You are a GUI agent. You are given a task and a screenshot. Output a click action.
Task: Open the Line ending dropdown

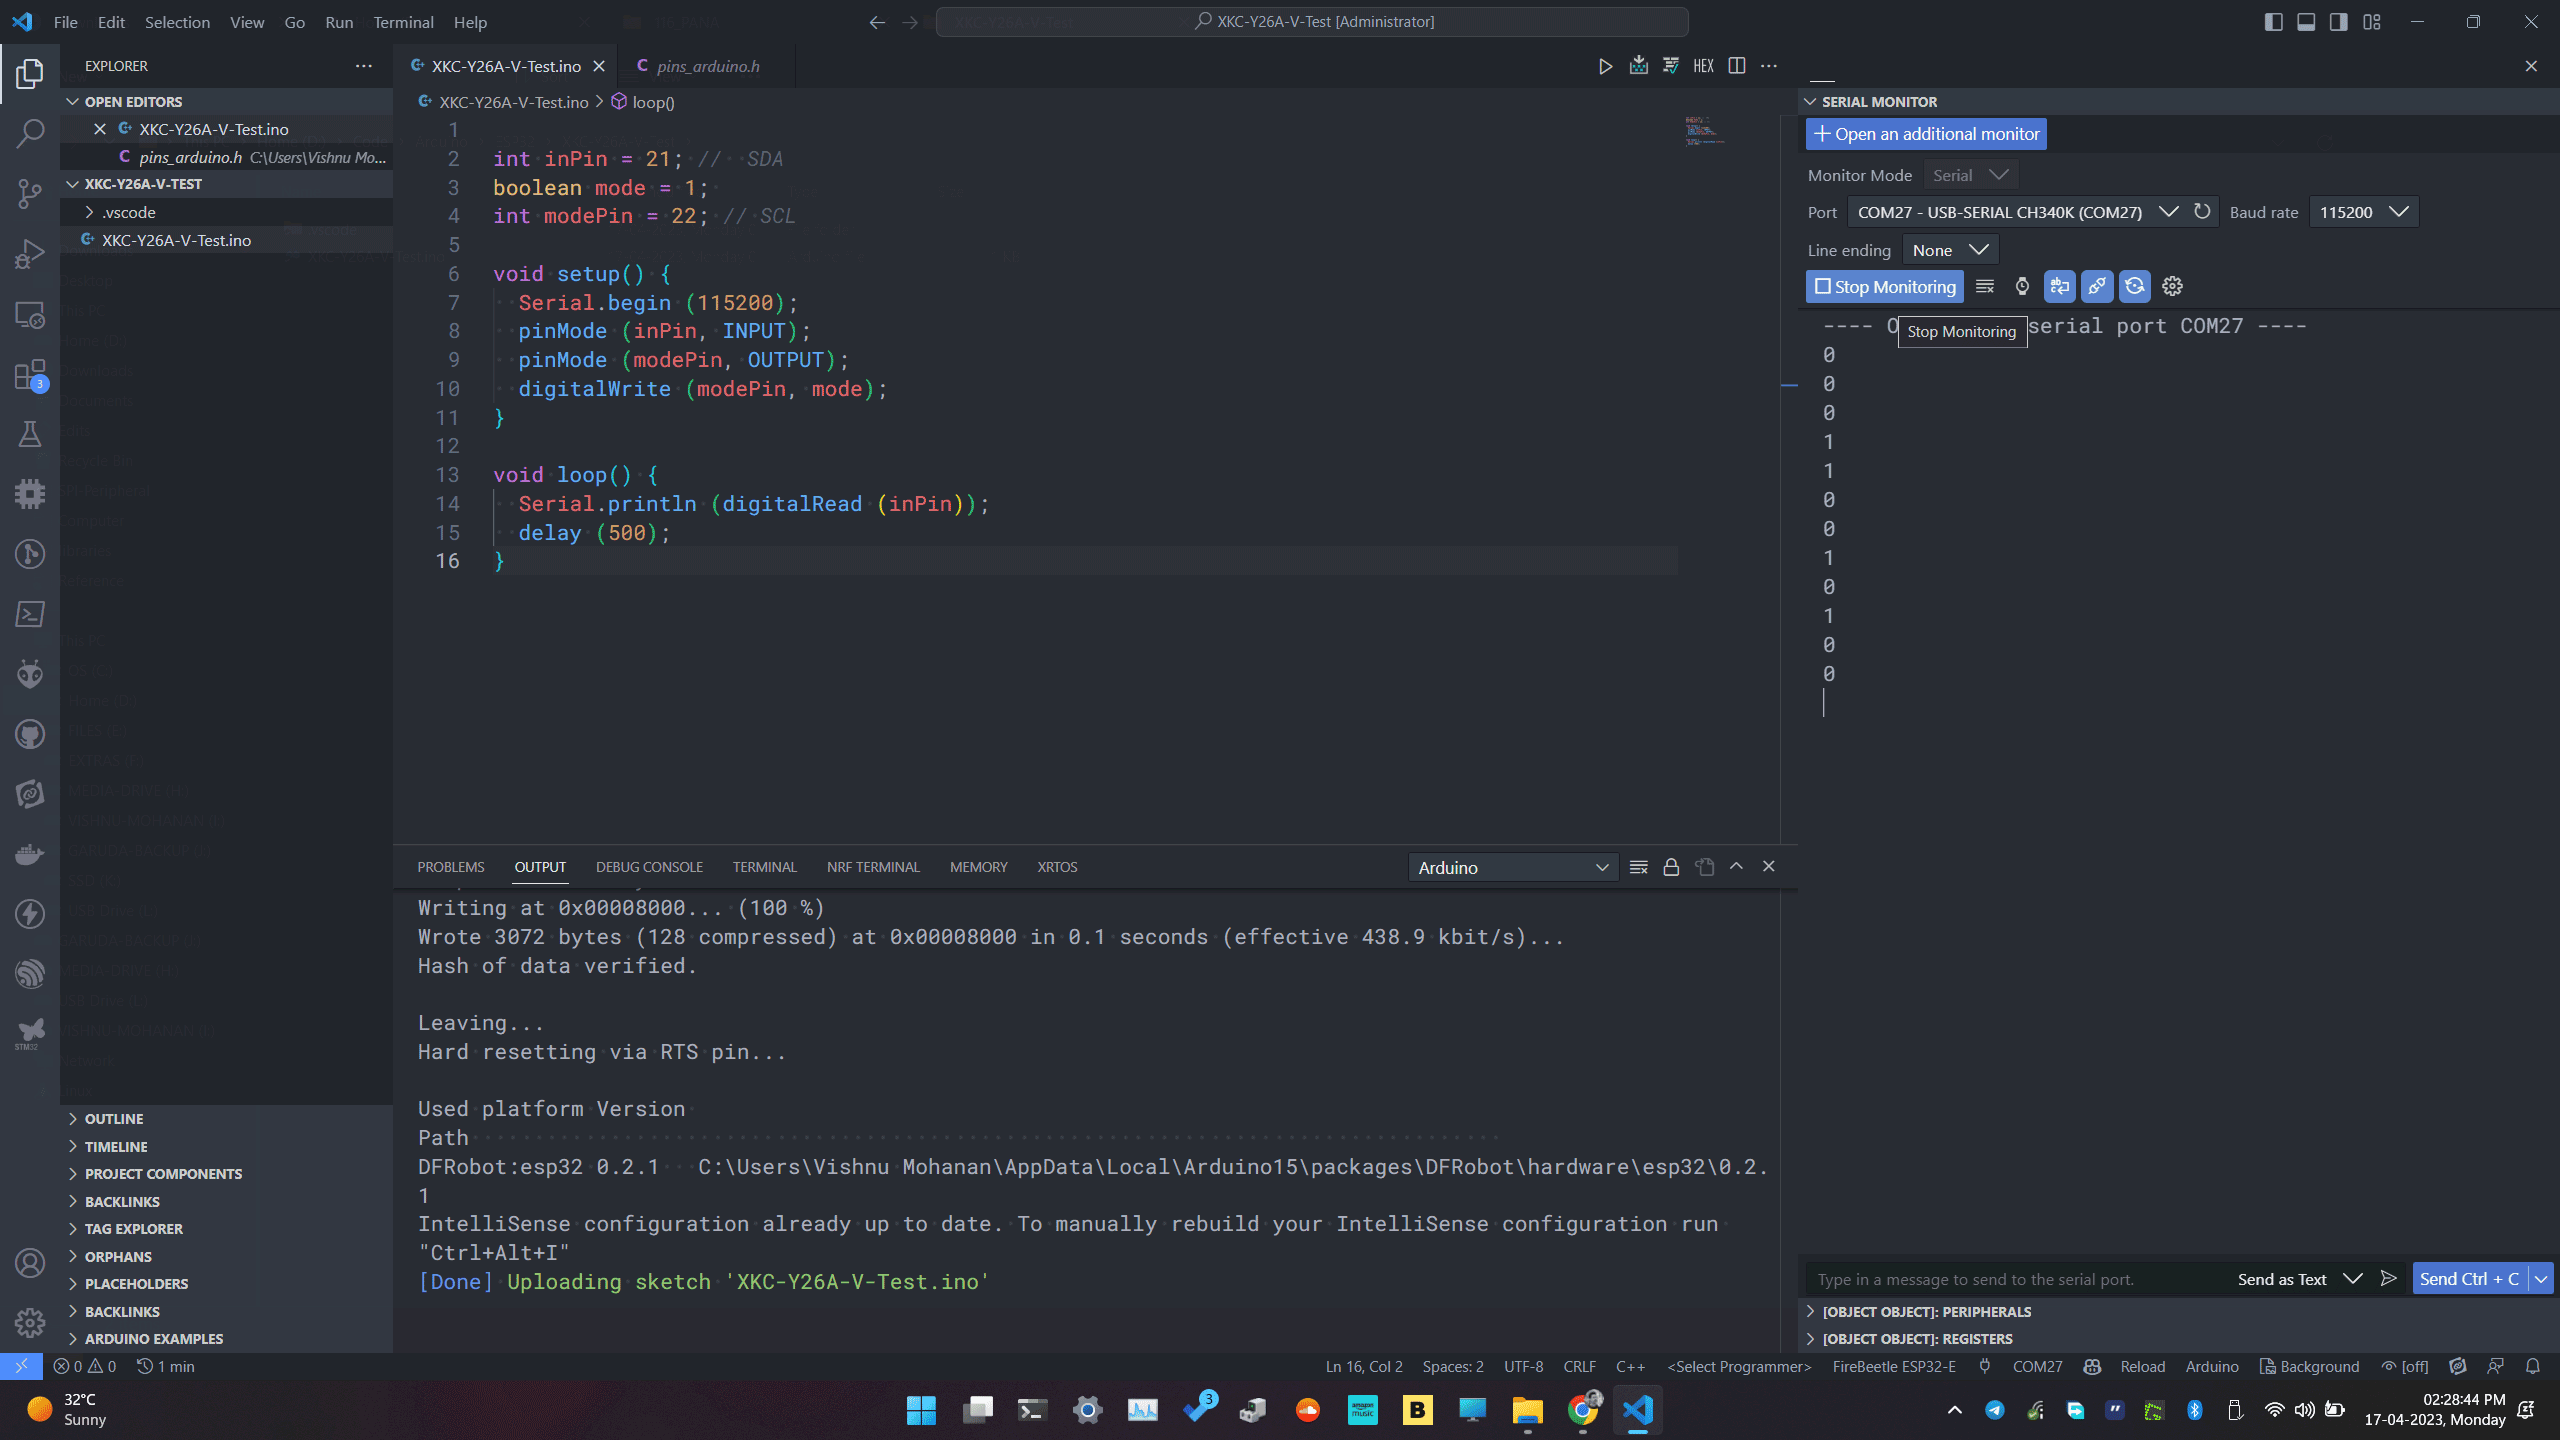click(1949, 250)
